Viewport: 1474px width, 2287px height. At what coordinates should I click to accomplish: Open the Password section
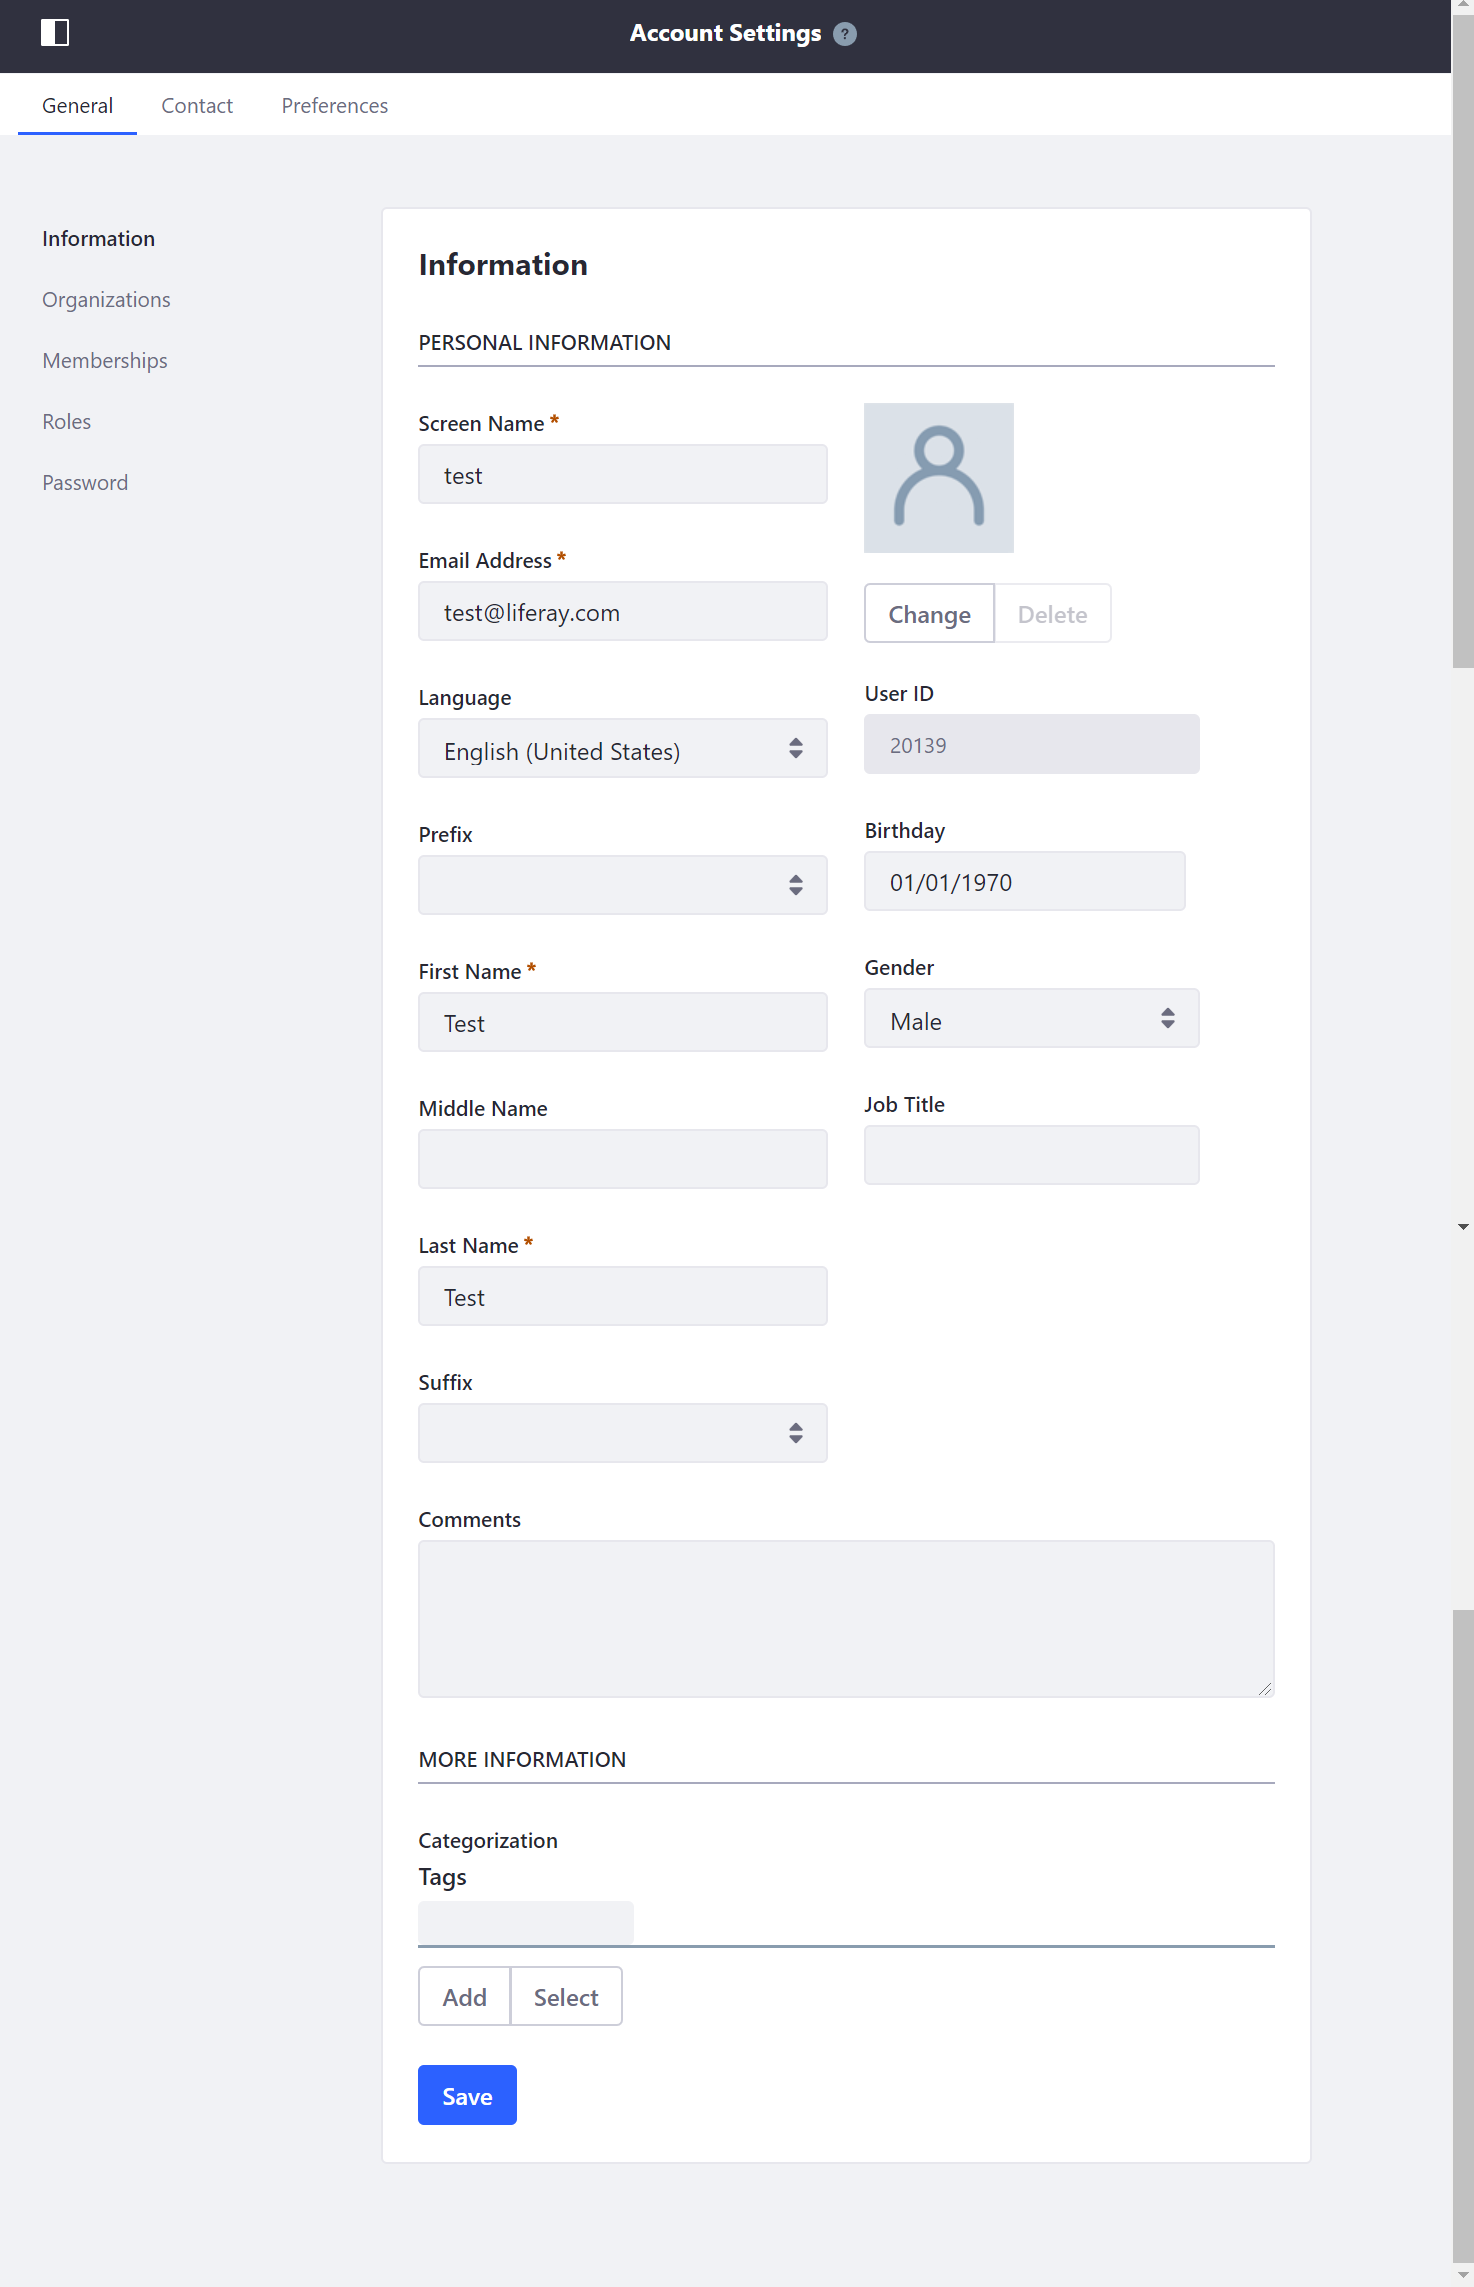click(85, 482)
